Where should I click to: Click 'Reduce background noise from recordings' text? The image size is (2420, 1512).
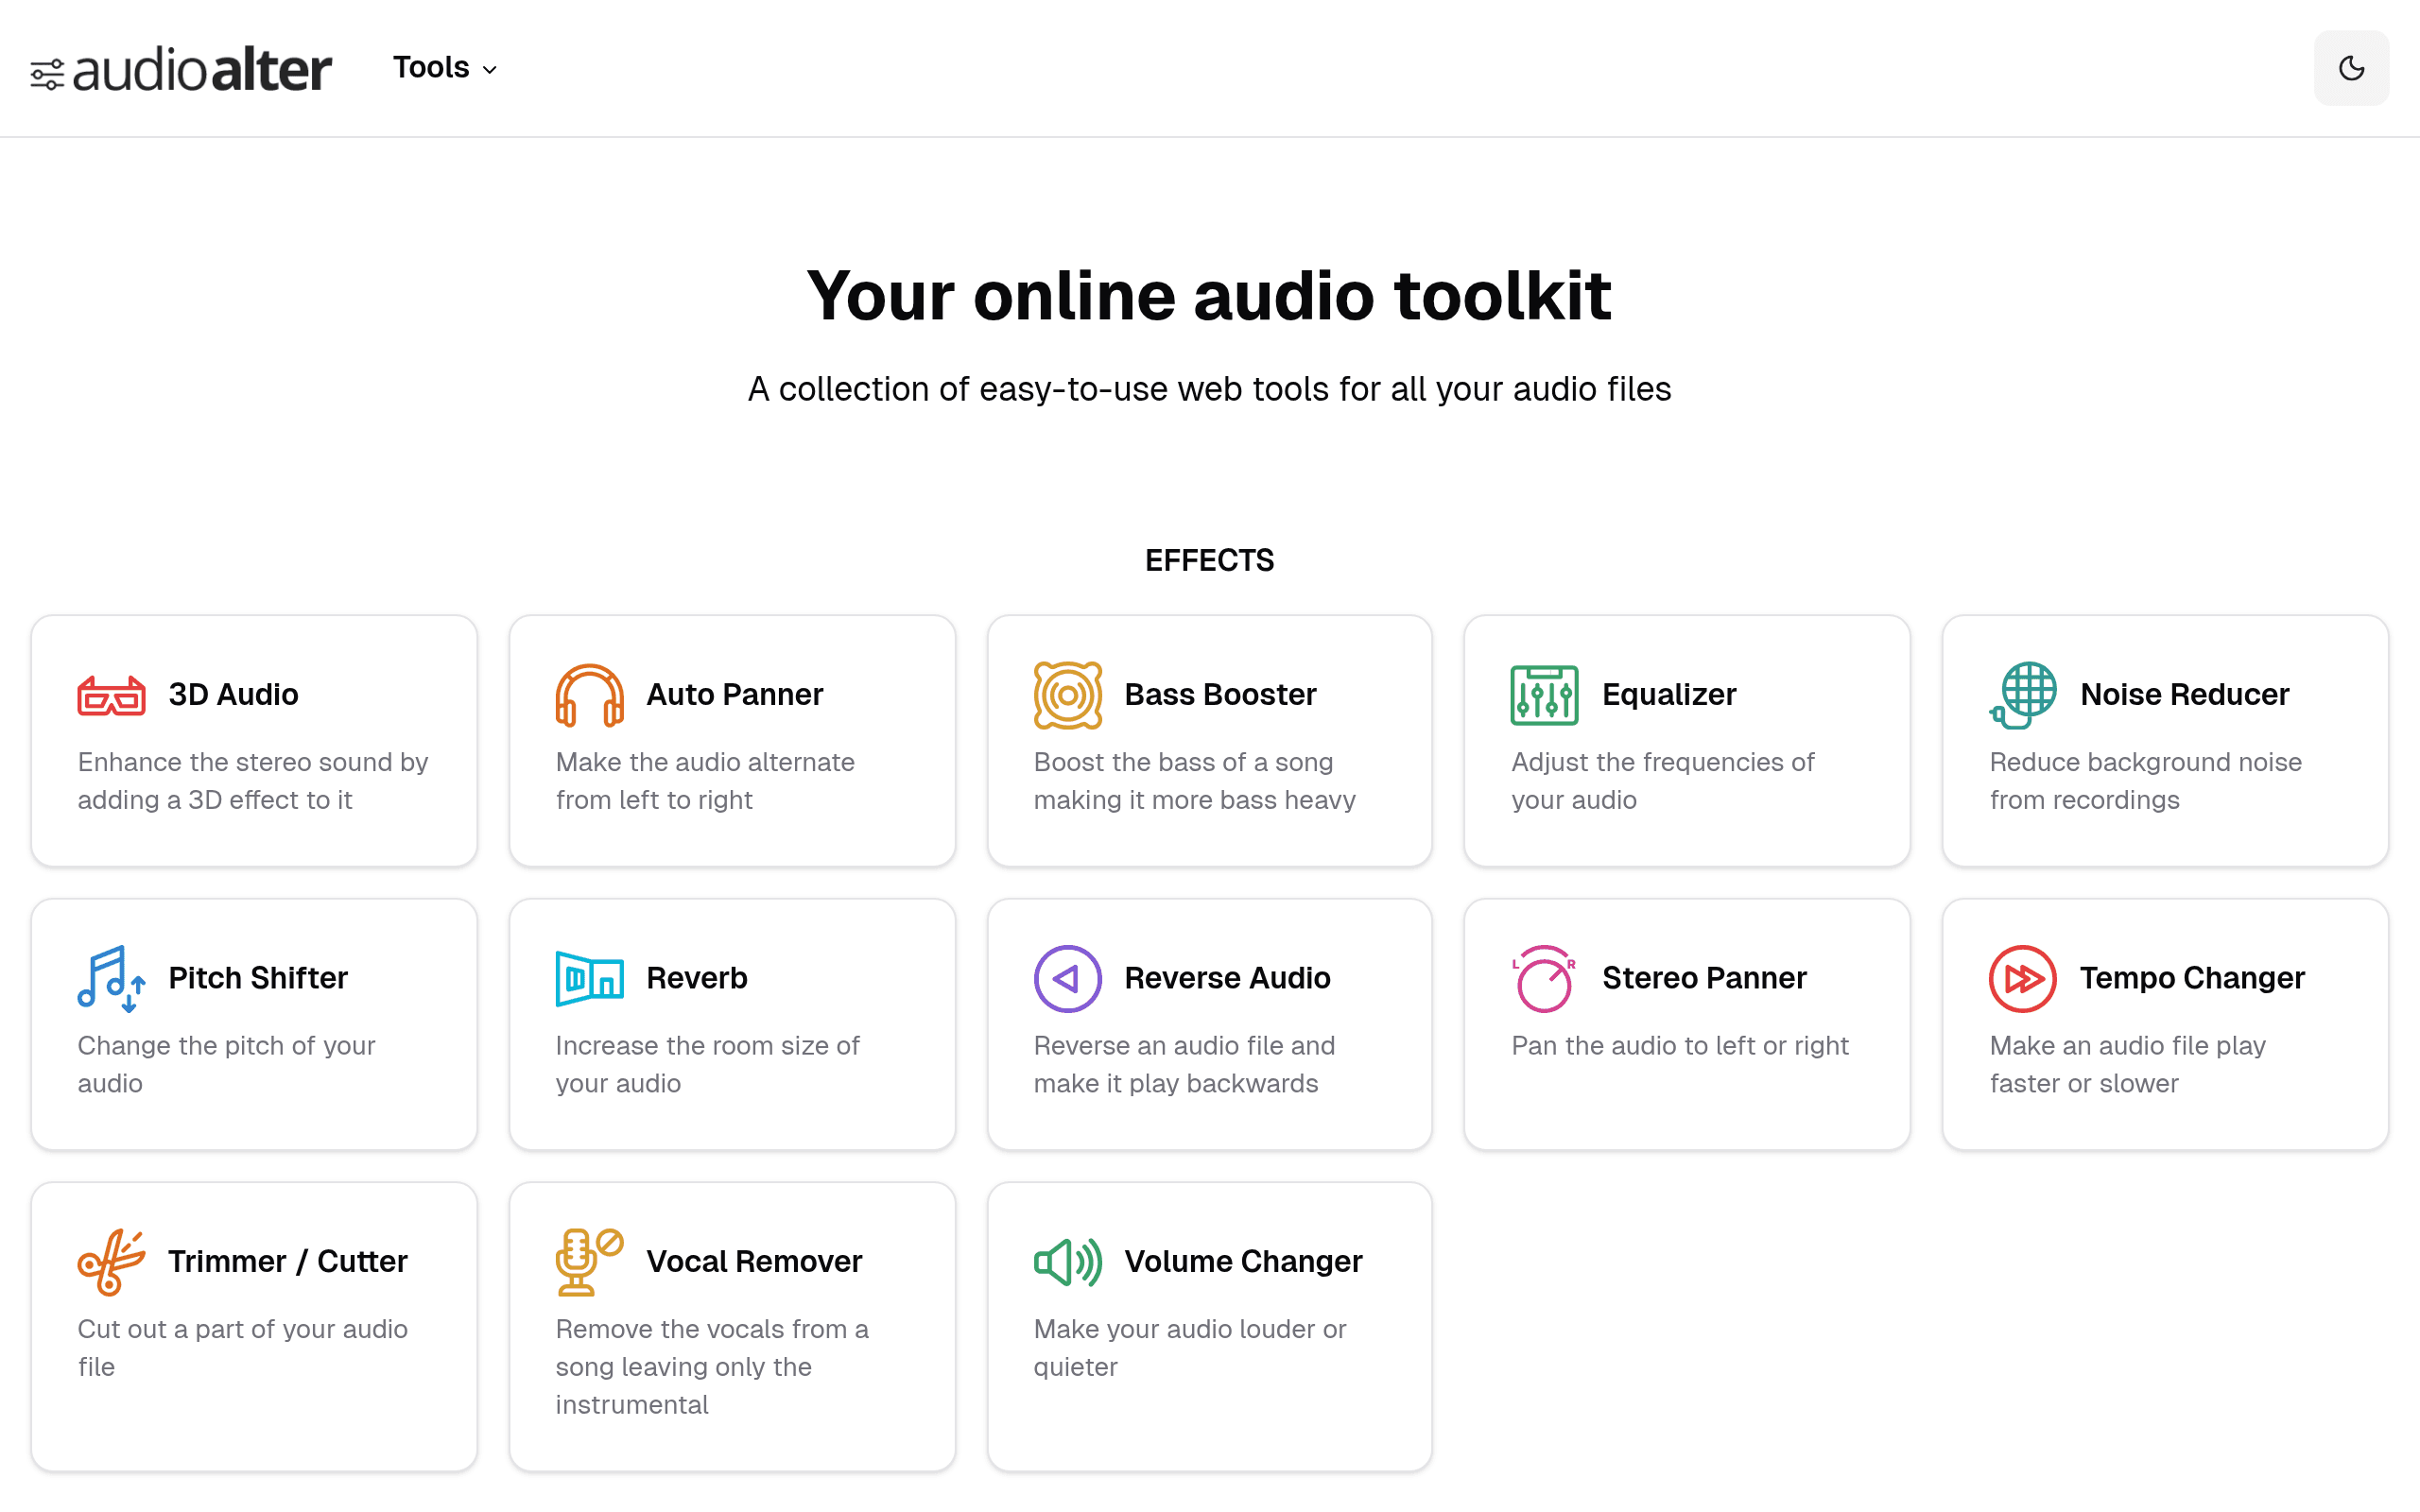2145,781
